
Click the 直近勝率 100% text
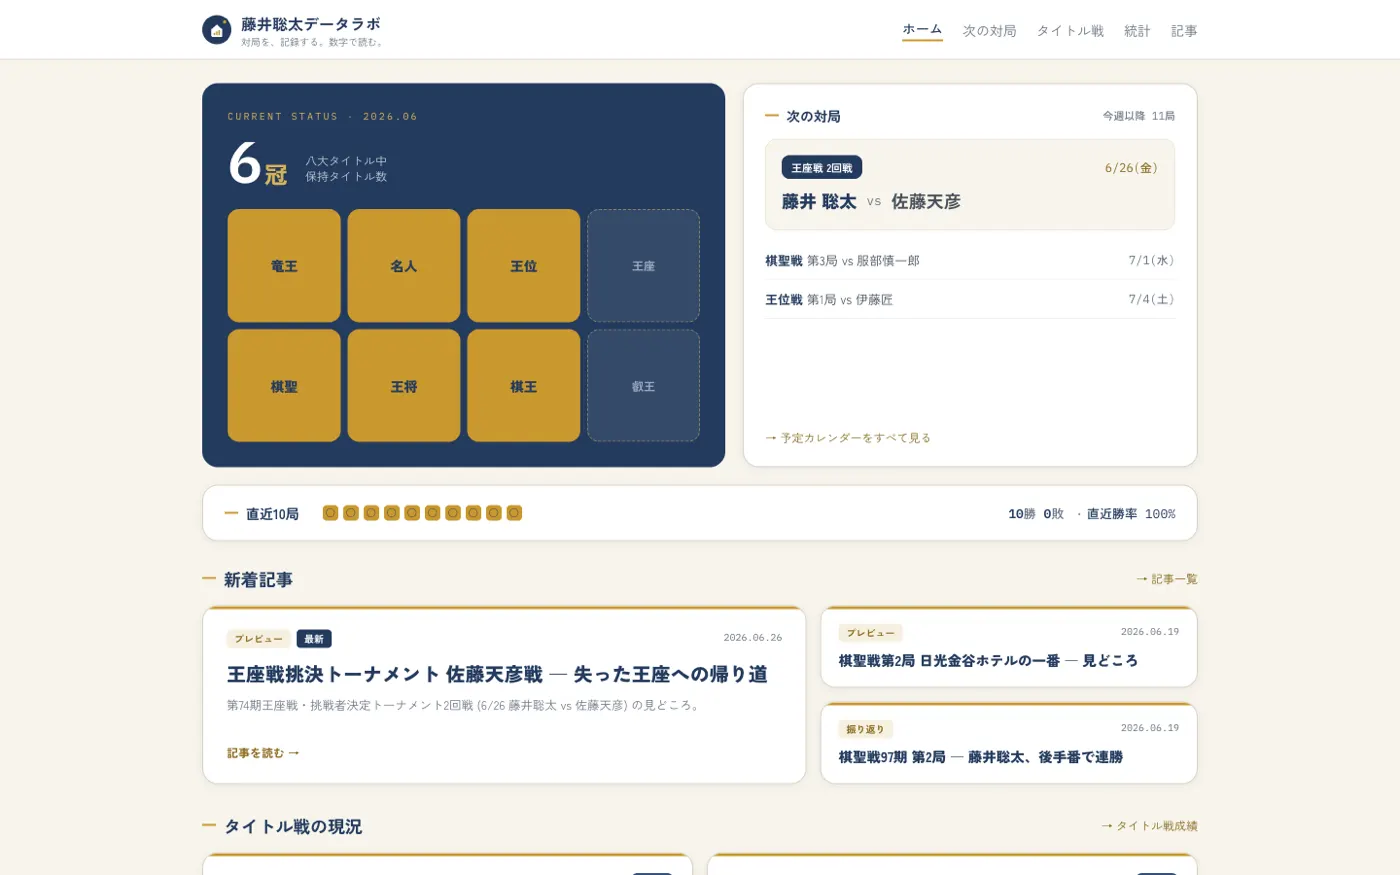[1131, 514]
